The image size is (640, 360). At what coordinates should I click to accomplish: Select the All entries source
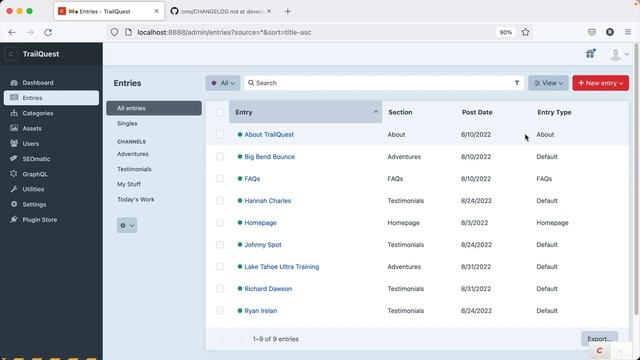tap(154, 108)
